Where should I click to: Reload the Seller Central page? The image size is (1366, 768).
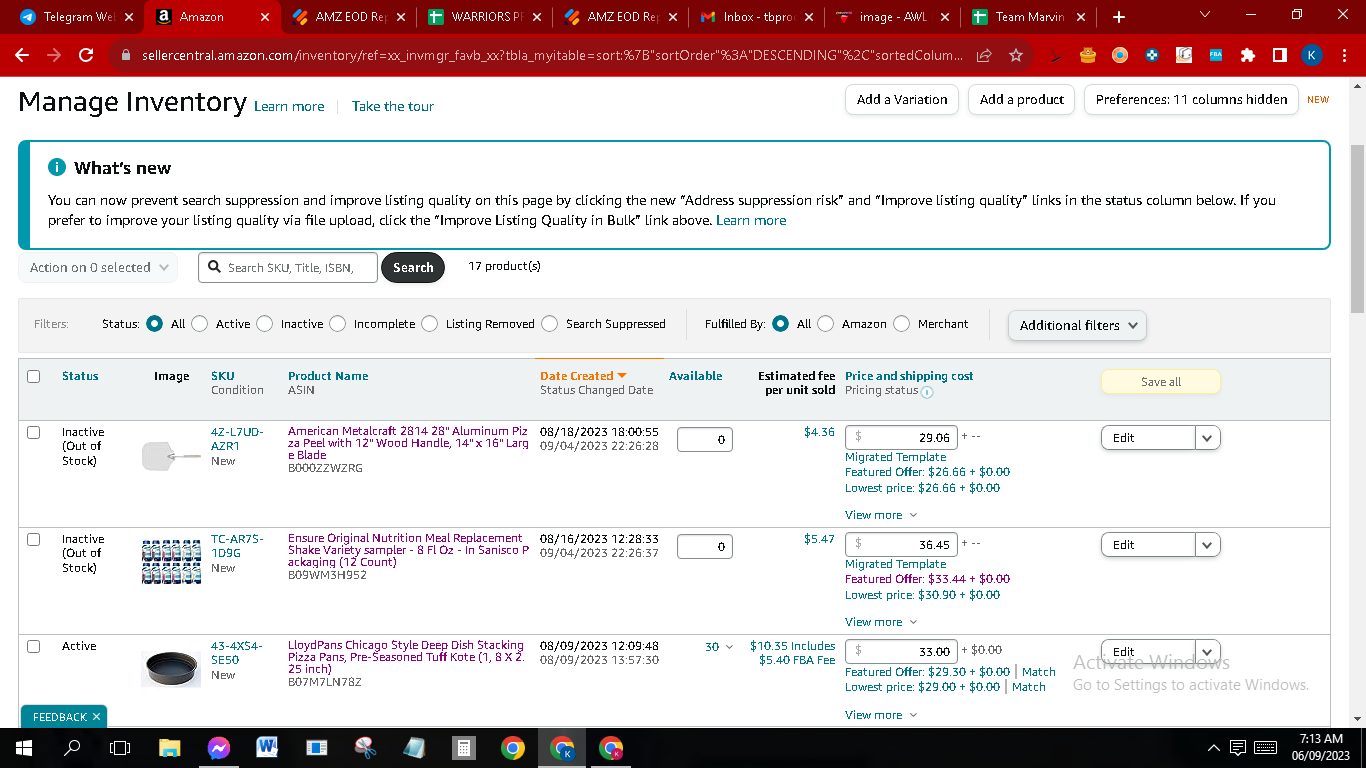[x=86, y=56]
